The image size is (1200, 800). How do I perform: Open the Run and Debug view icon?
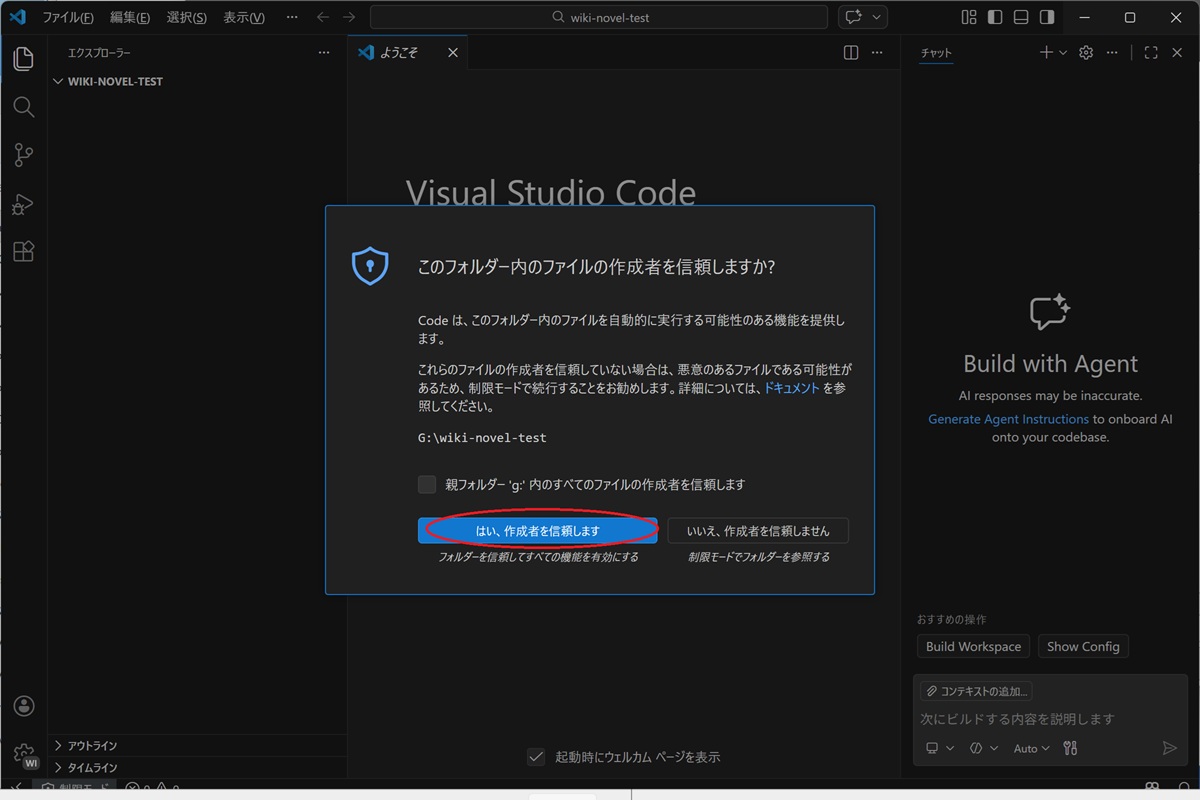click(24, 204)
